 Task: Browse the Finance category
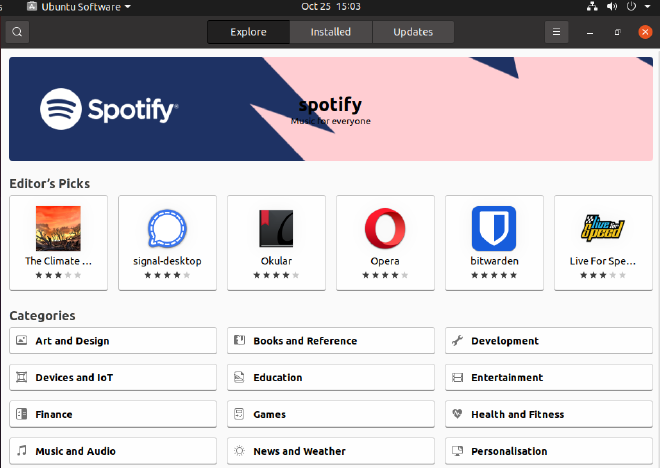click(x=113, y=414)
